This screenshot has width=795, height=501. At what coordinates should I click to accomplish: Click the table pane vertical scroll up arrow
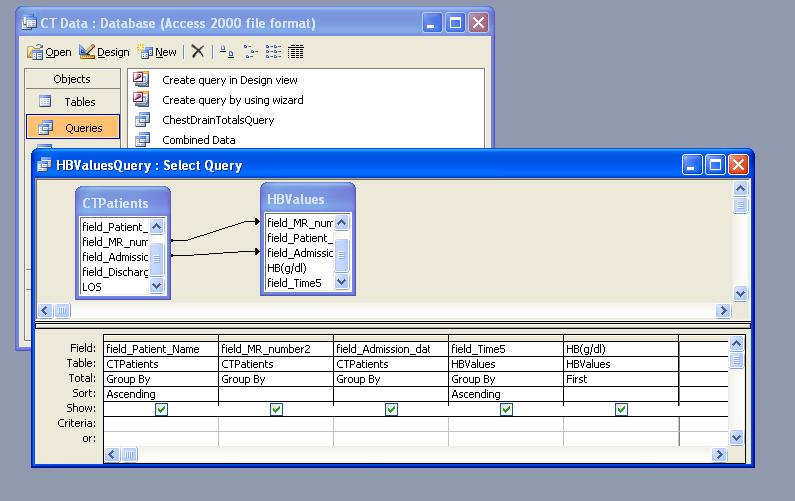740,189
